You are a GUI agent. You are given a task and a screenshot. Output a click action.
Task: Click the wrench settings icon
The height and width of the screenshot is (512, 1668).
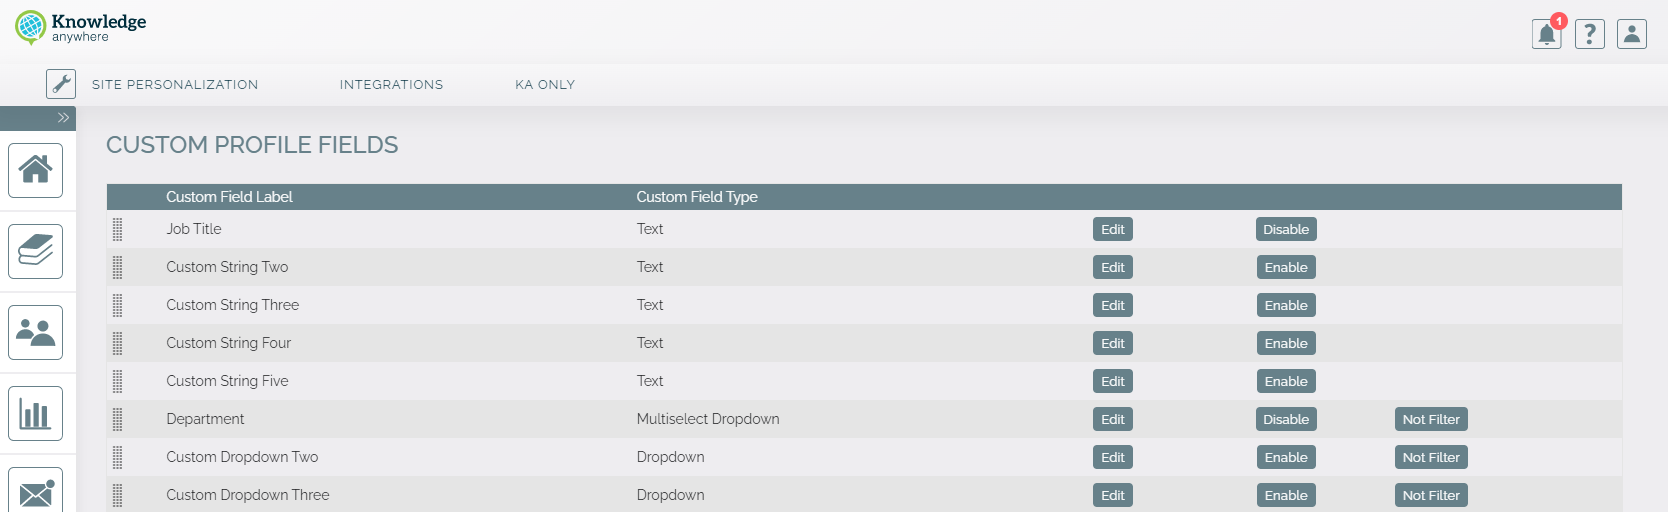click(61, 84)
